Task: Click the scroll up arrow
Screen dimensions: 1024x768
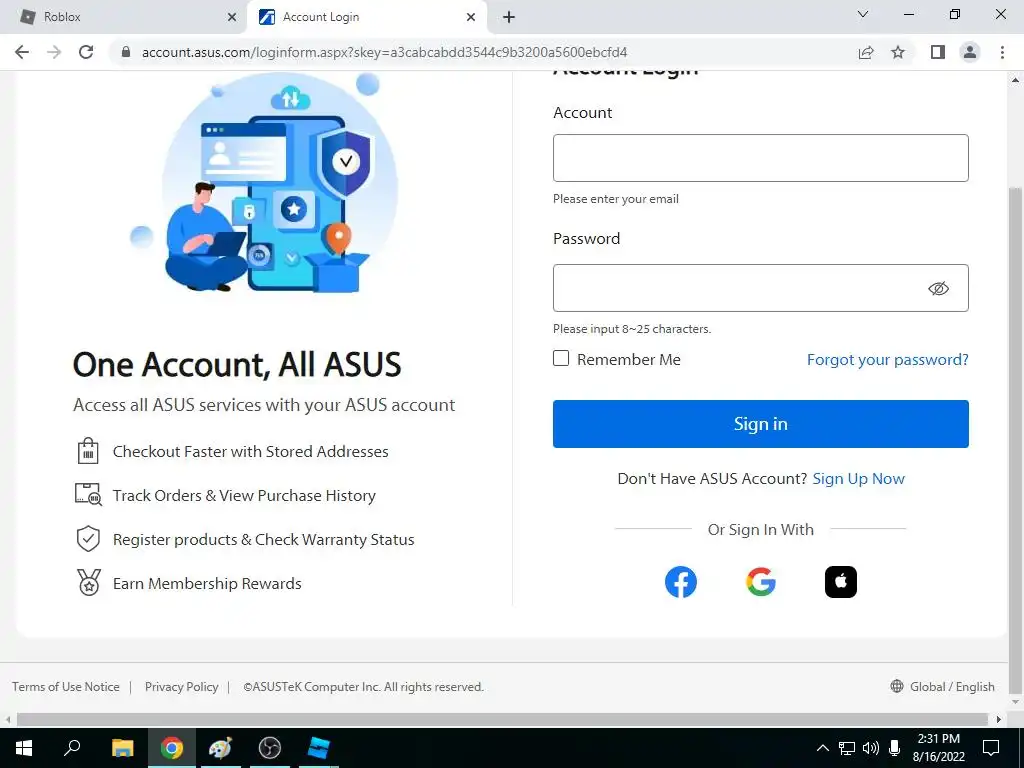Action: pyautogui.click(x=1015, y=80)
